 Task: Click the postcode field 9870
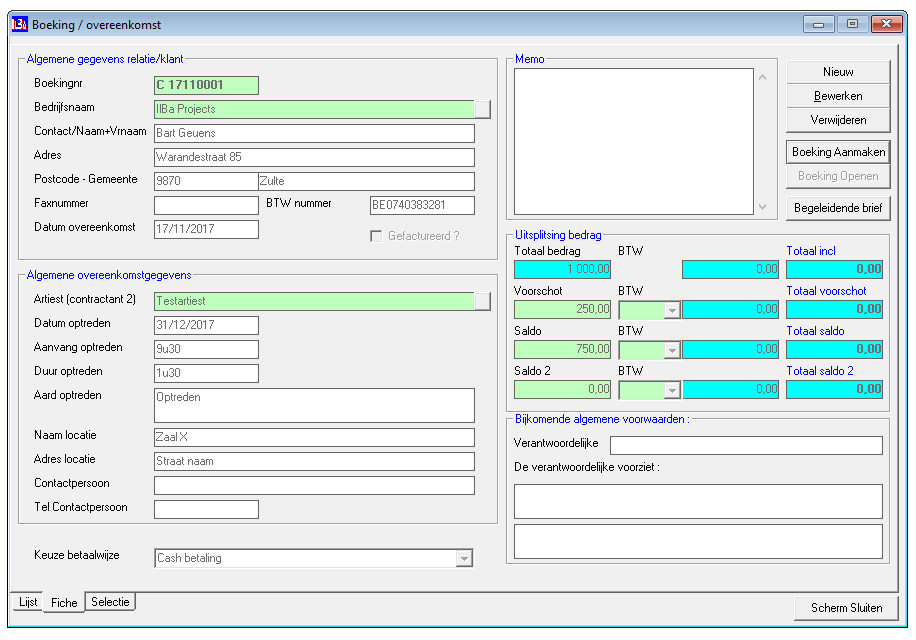206,181
